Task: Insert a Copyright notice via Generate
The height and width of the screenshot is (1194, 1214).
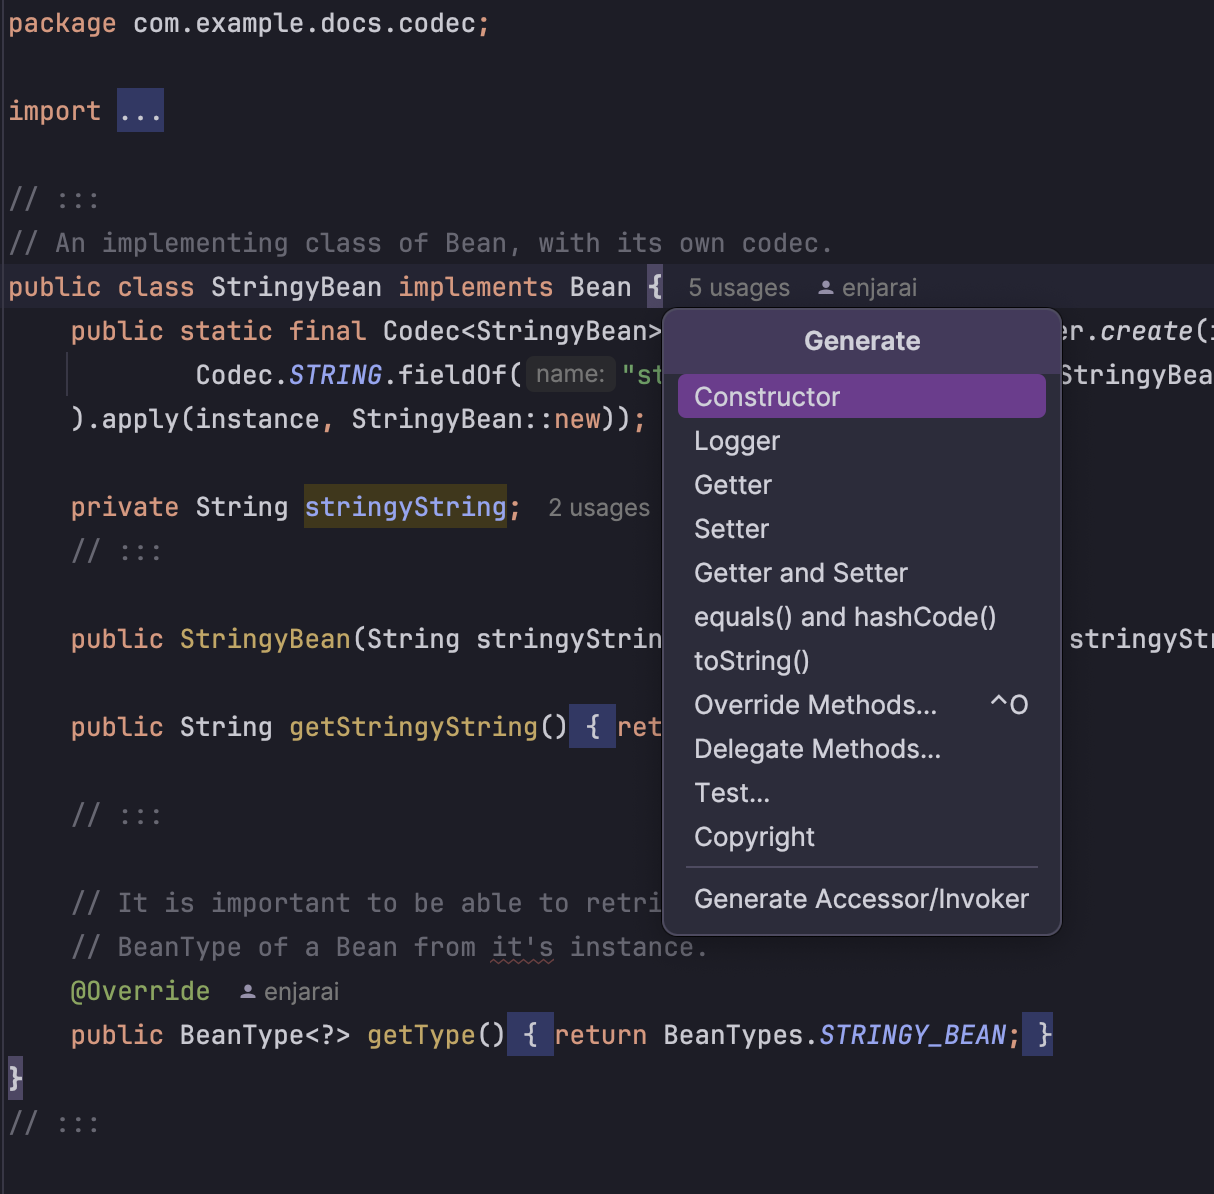Action: point(754,836)
